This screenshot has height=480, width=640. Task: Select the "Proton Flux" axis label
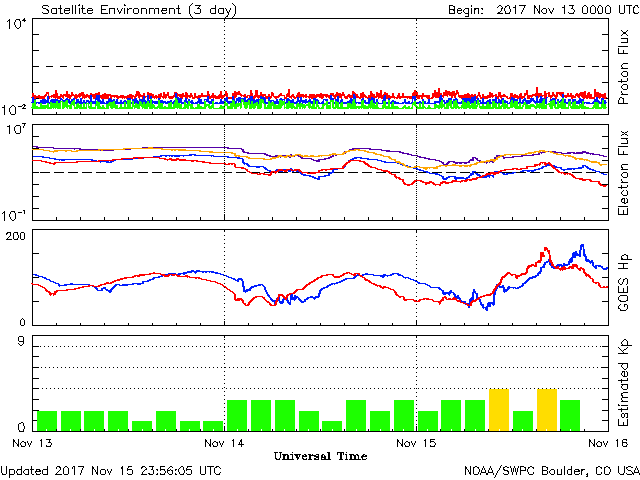click(623, 67)
